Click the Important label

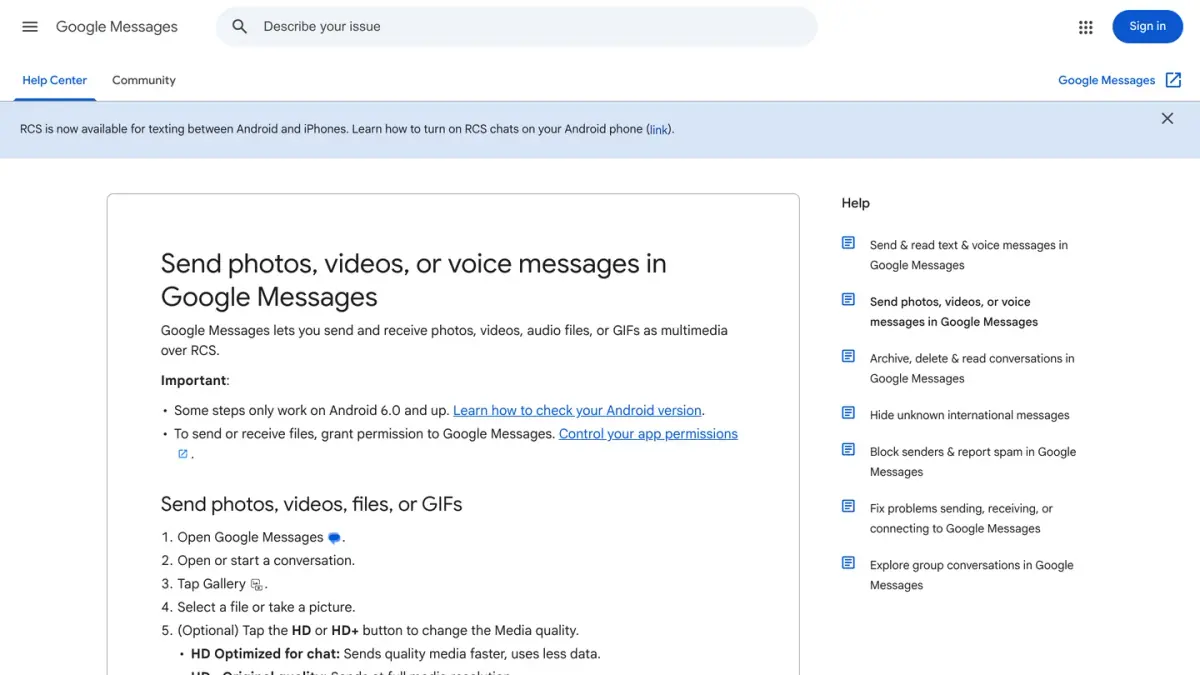[194, 380]
